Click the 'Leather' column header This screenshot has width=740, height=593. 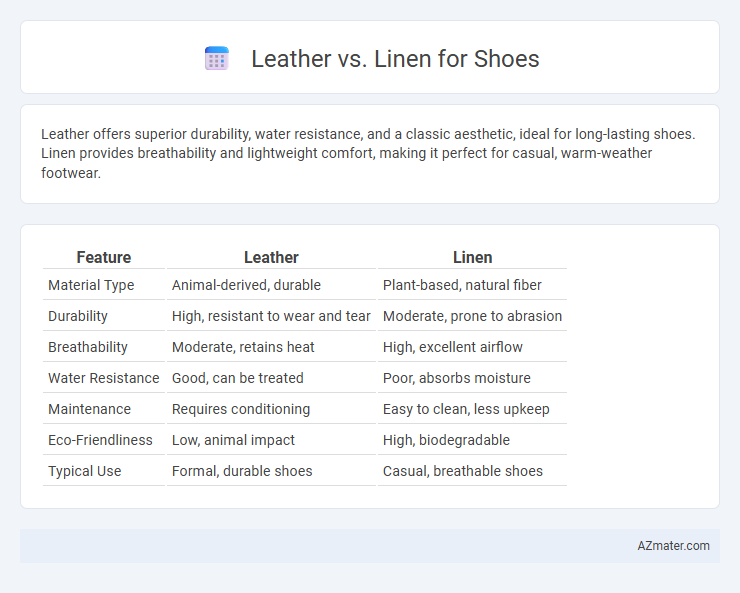point(271,257)
